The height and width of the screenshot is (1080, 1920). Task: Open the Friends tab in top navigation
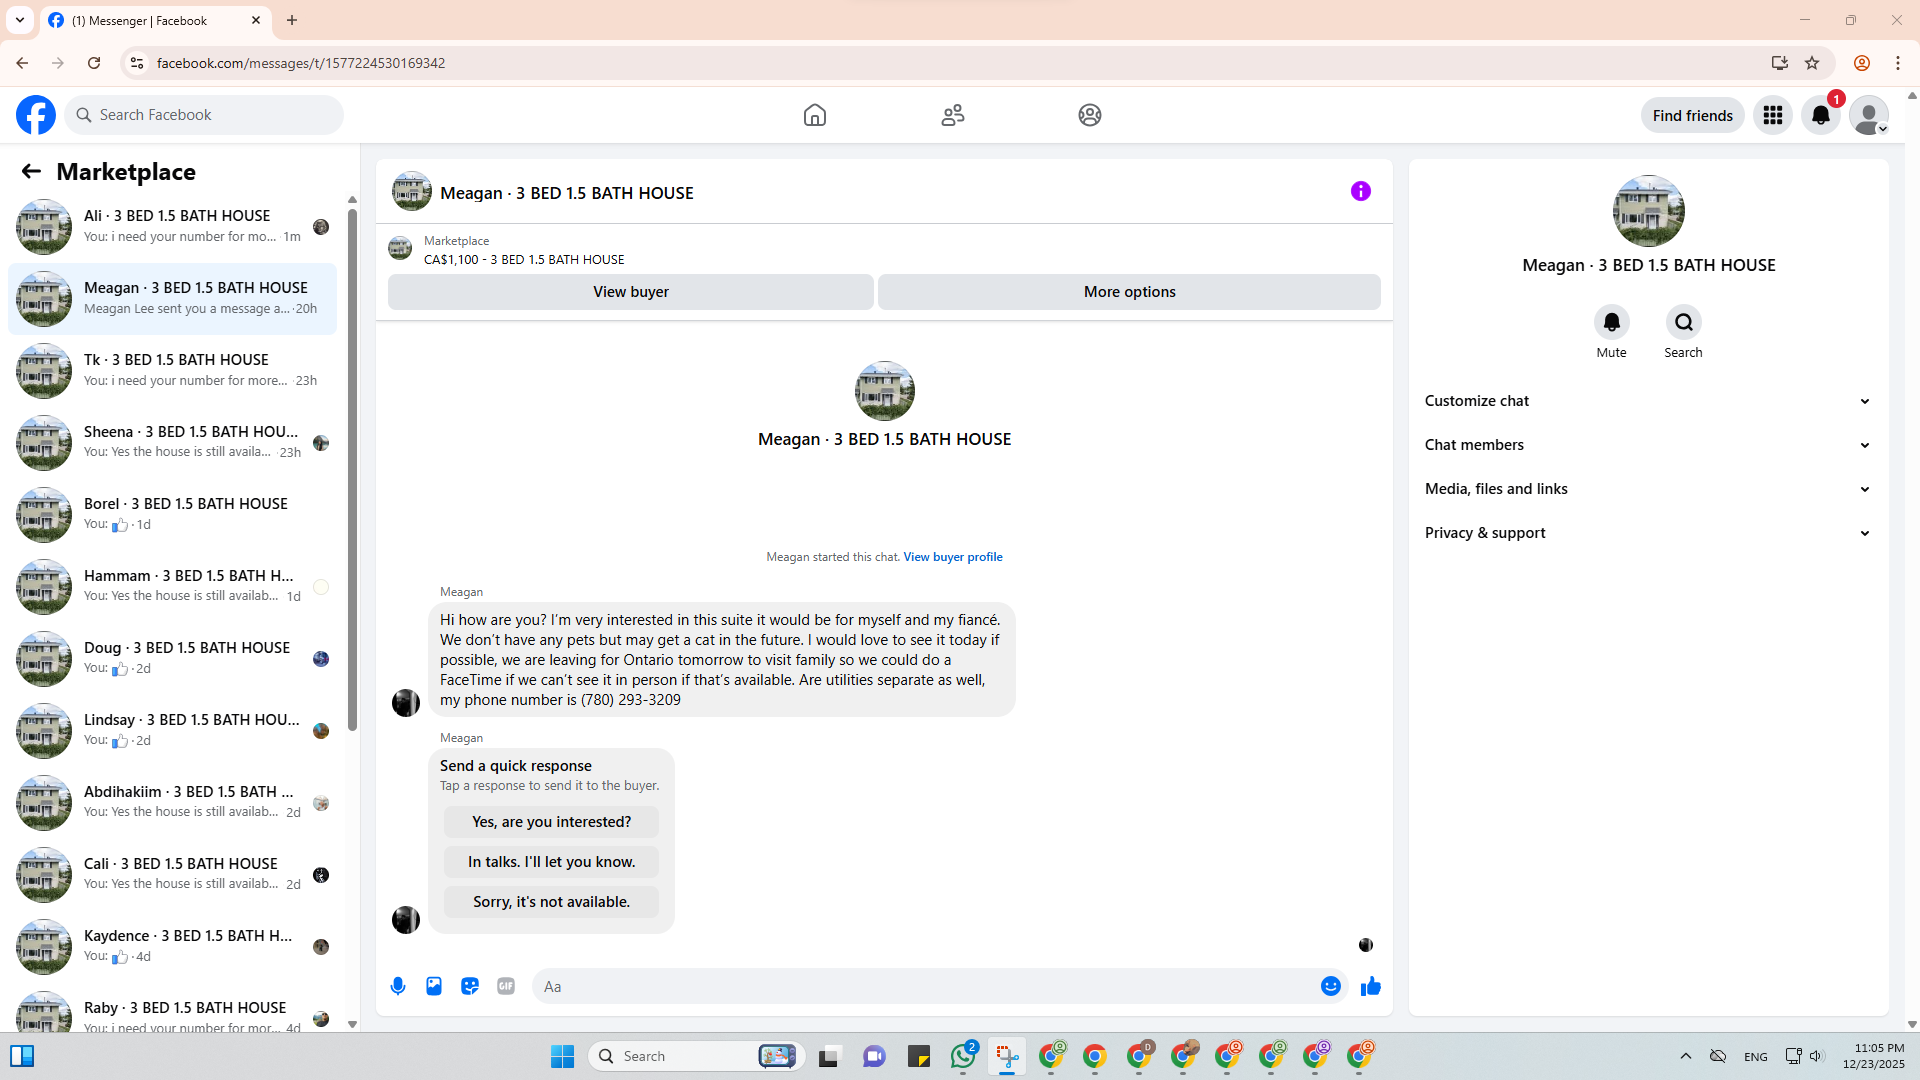952,115
